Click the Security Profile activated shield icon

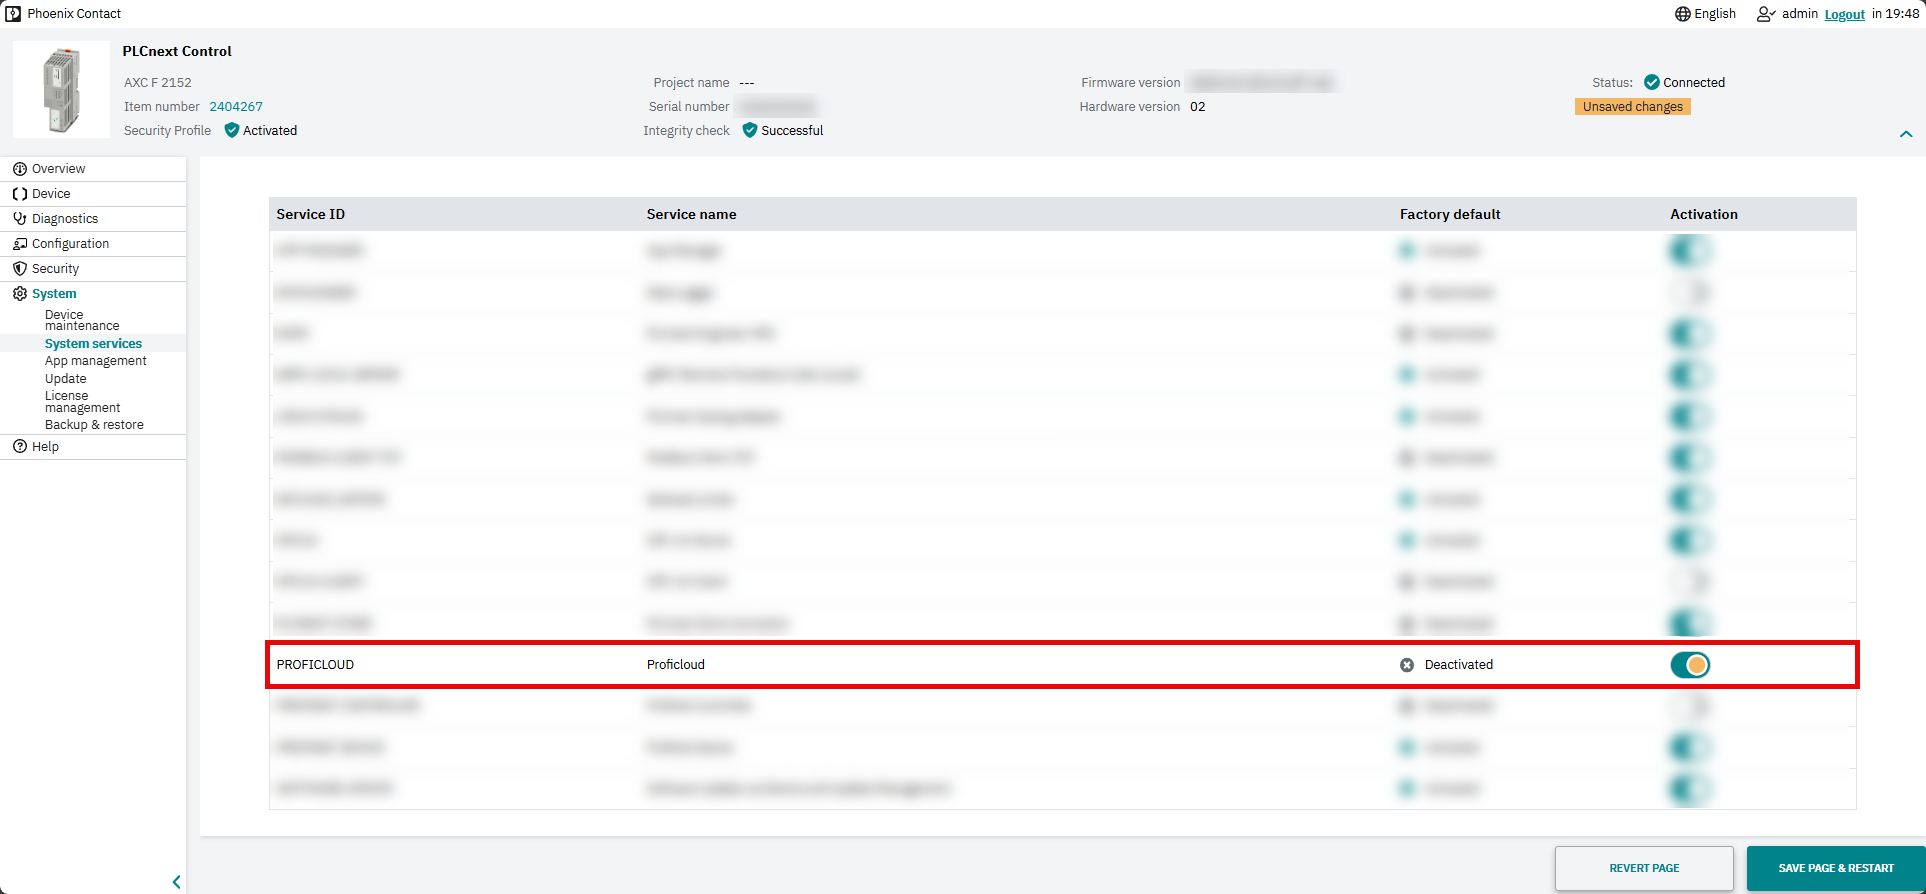[232, 130]
